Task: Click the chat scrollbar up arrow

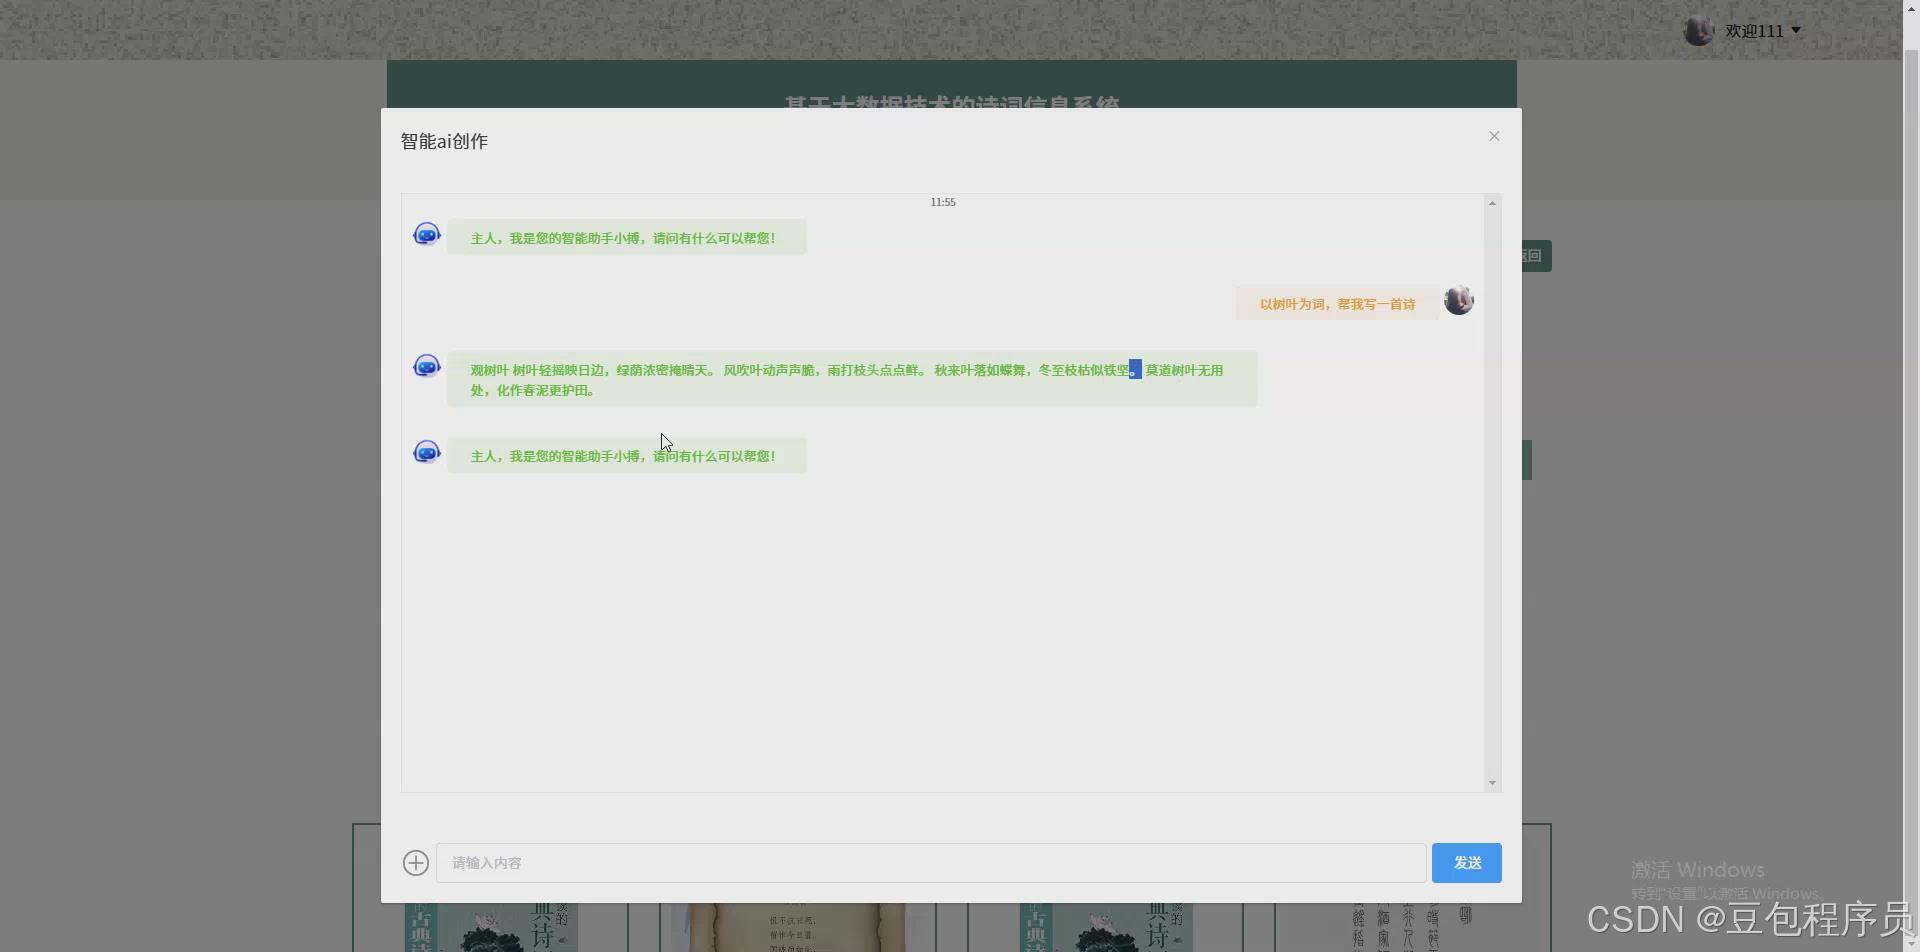Action: click(x=1492, y=203)
